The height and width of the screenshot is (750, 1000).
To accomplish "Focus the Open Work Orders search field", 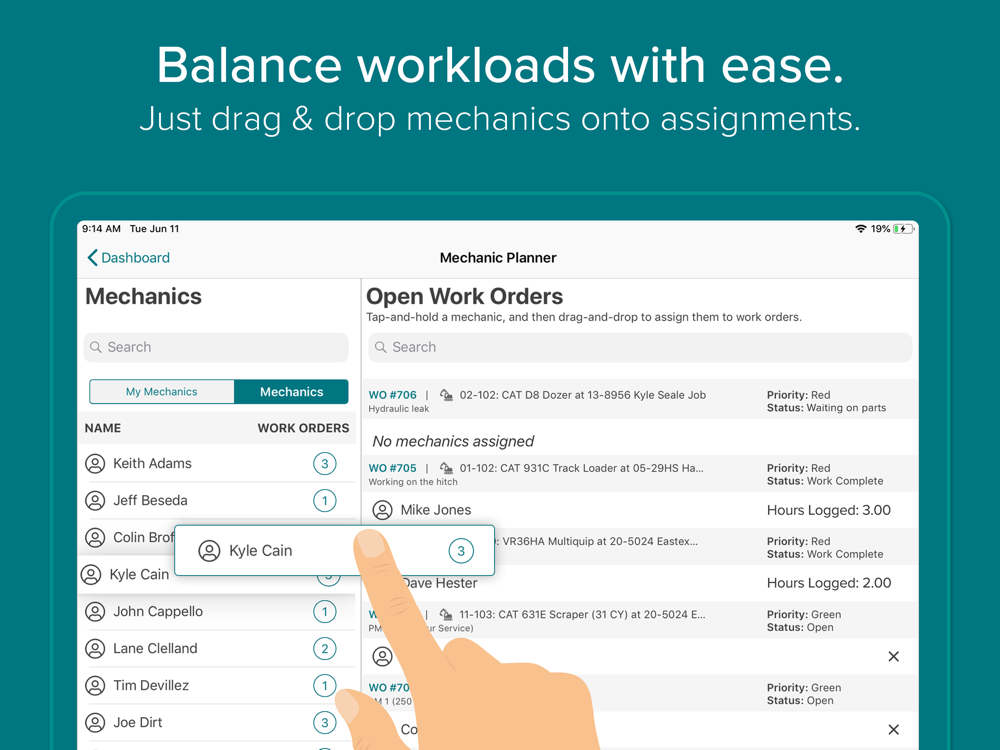I will click(x=640, y=347).
